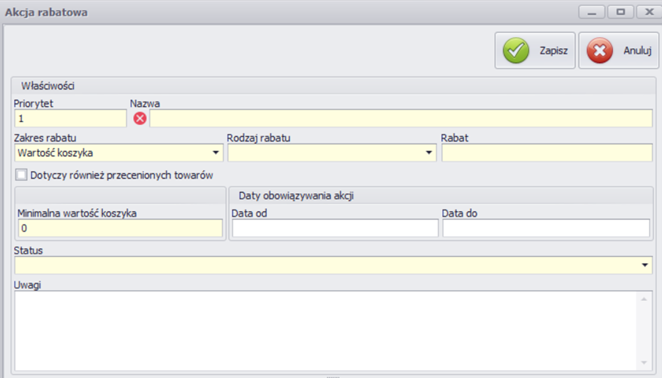Viewport: 662px width, 378px height.
Task: Click the red error icon beside Nazwa
Action: [x=140, y=119]
